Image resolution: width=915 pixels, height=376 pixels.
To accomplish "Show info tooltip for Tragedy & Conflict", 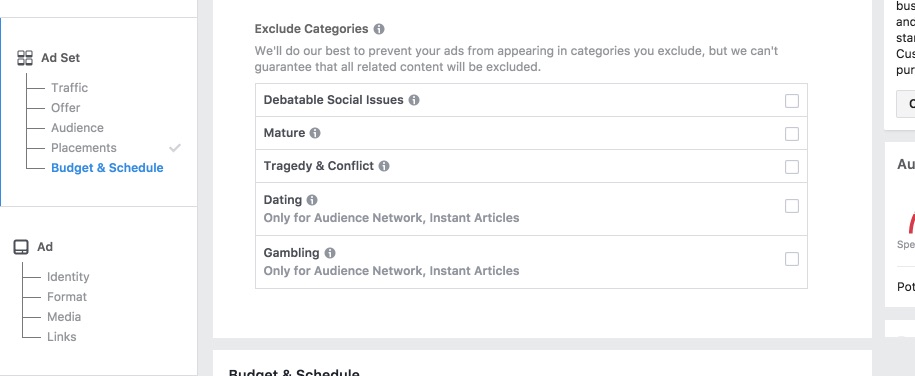I will point(384,166).
